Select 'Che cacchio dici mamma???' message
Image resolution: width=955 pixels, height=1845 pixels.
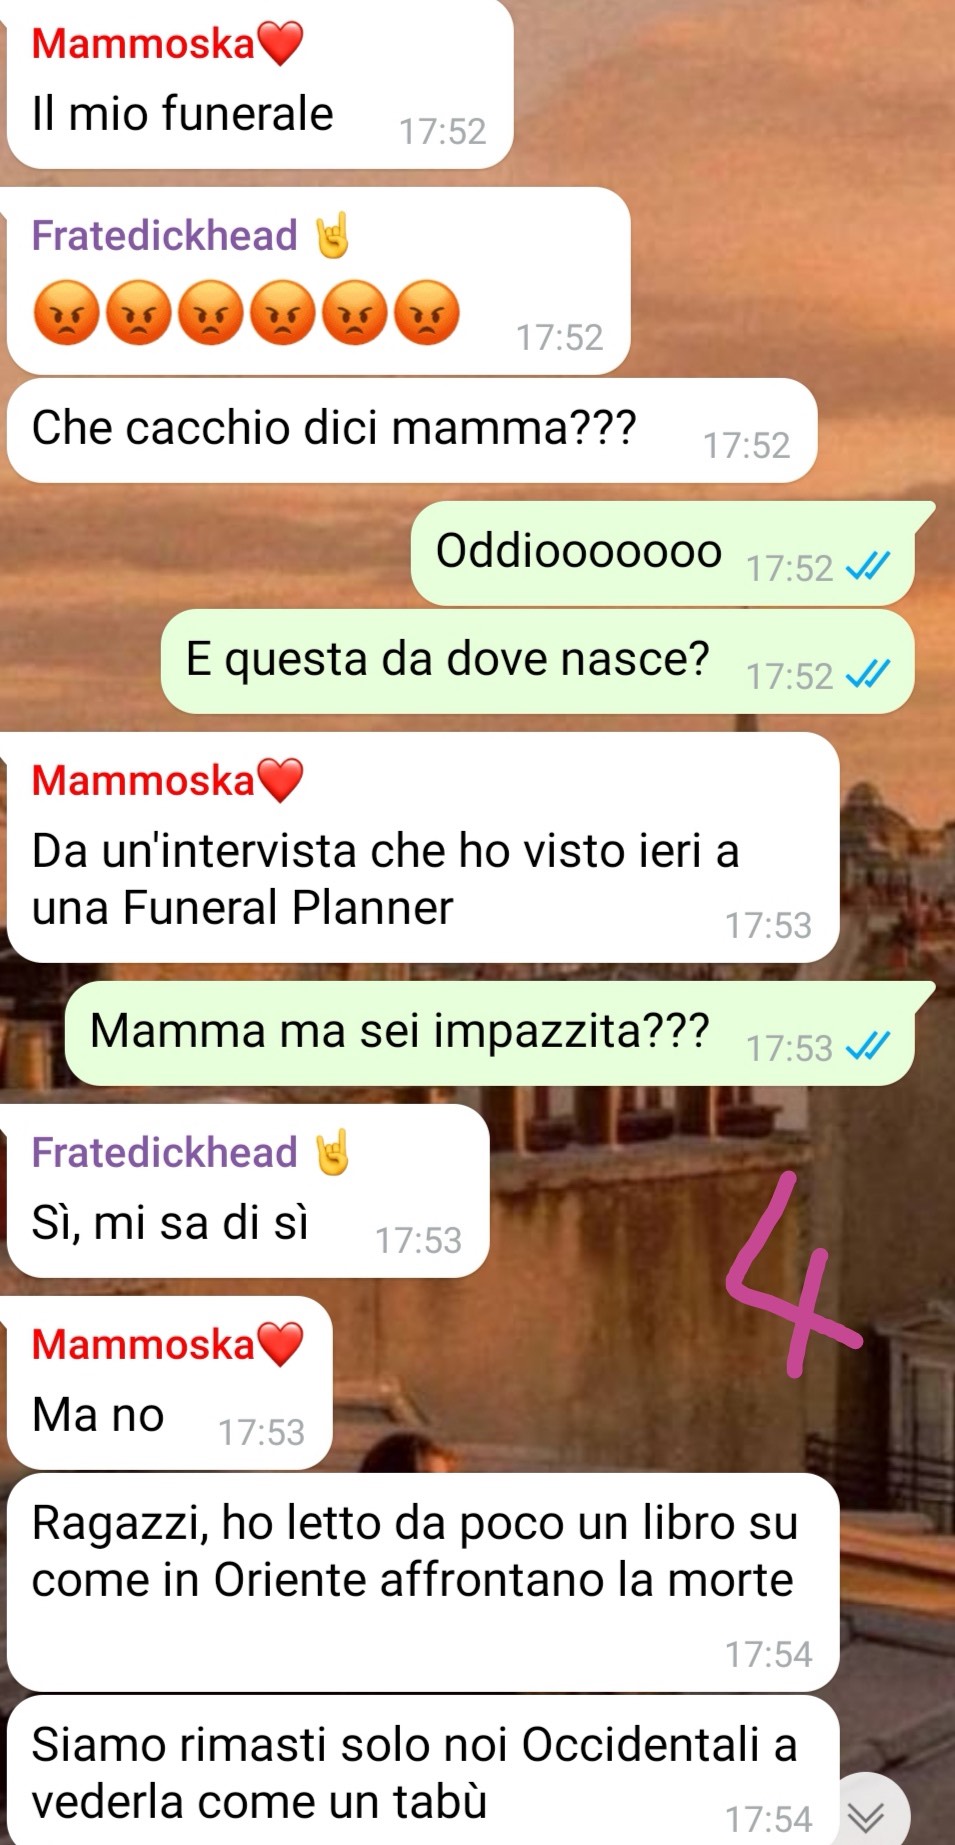pos(412,430)
